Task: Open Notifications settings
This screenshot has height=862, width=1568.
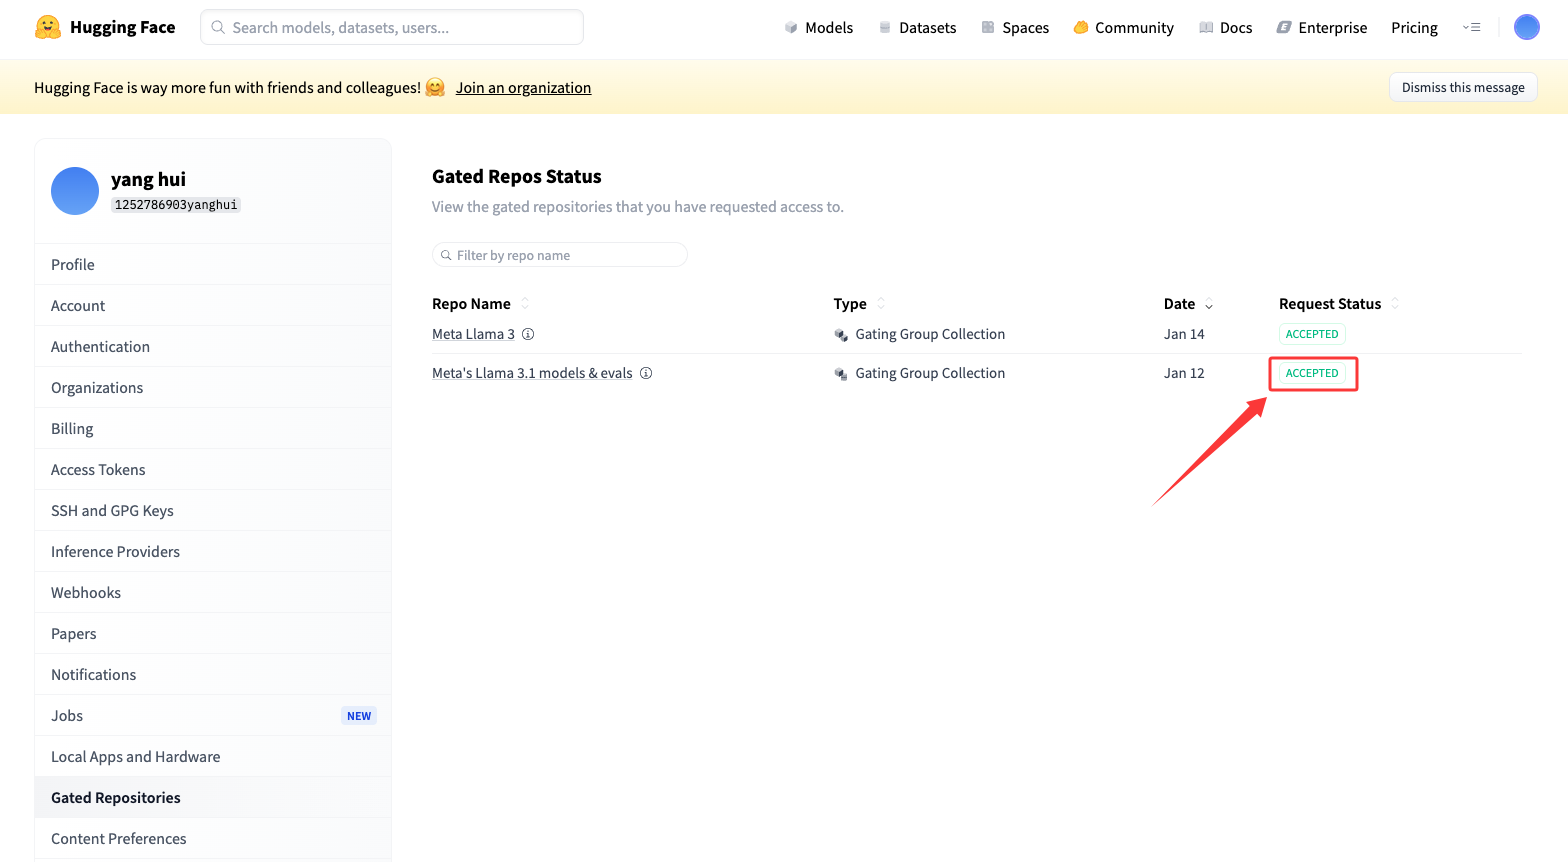Action: (x=213, y=674)
